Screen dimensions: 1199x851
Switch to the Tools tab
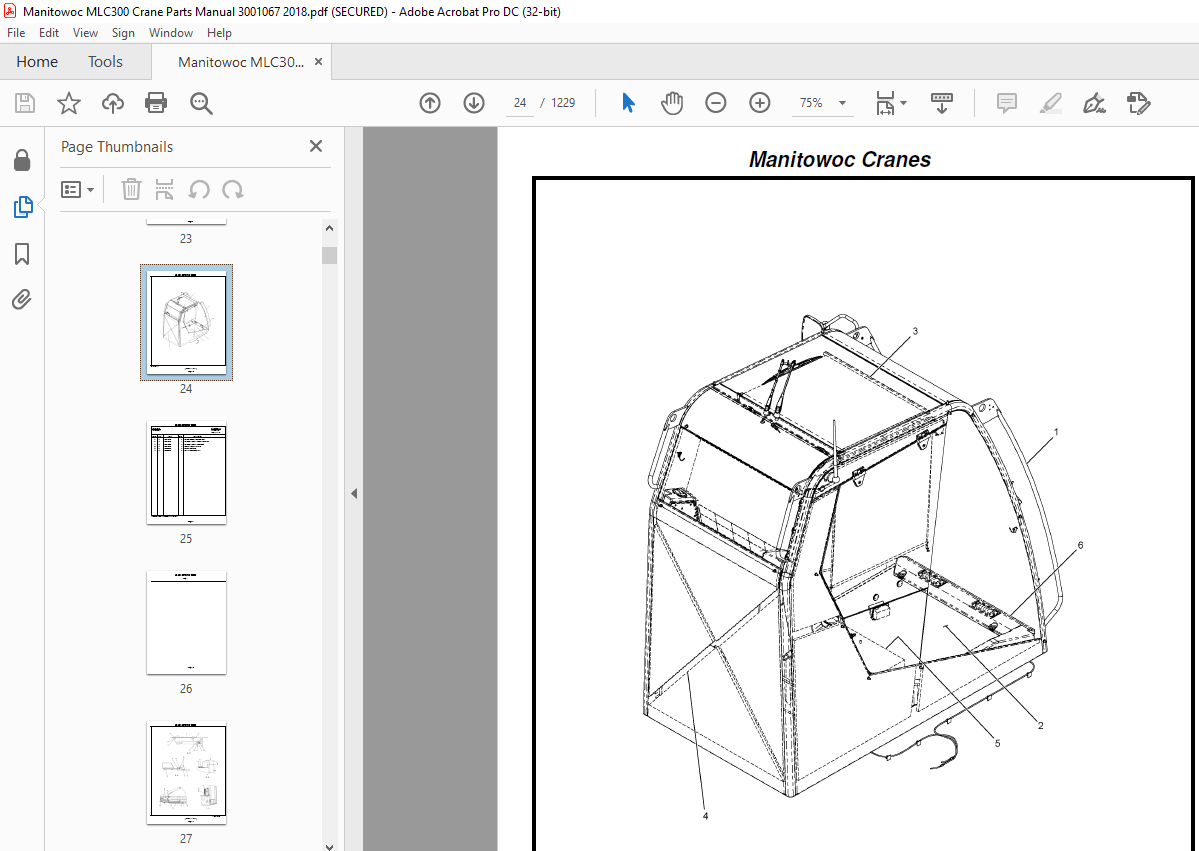[x=105, y=62]
